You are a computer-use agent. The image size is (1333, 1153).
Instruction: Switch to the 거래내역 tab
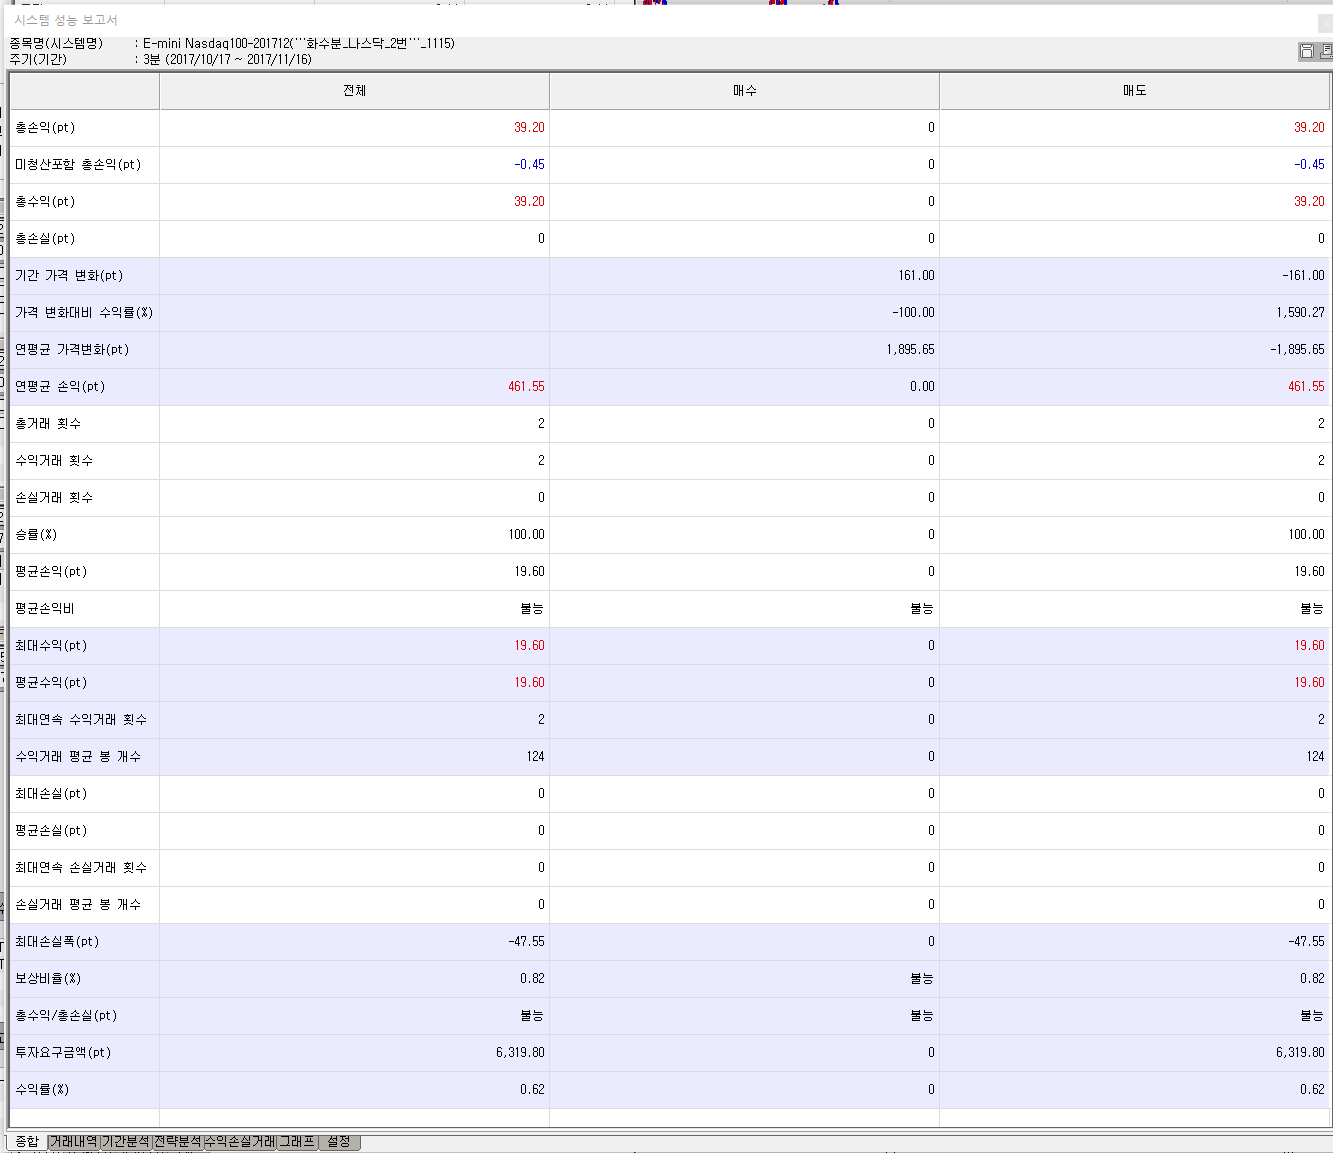pyautogui.click(x=74, y=1141)
